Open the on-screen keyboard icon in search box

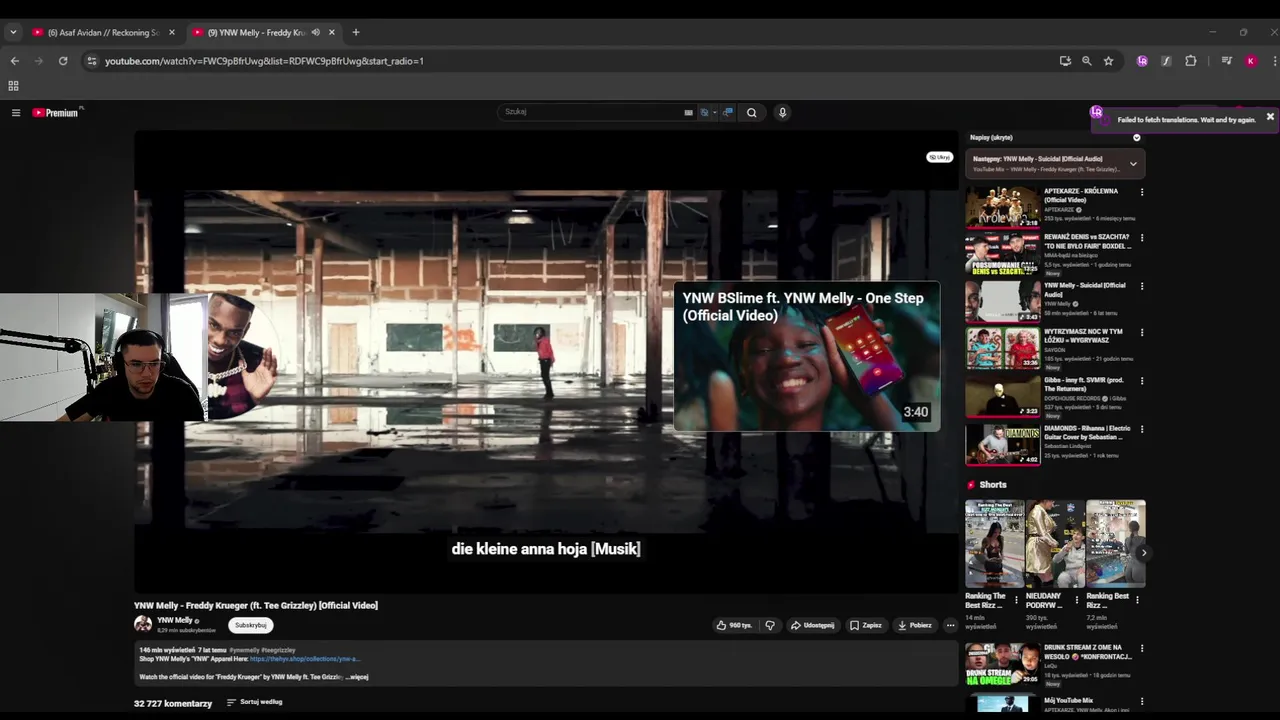[688, 112]
